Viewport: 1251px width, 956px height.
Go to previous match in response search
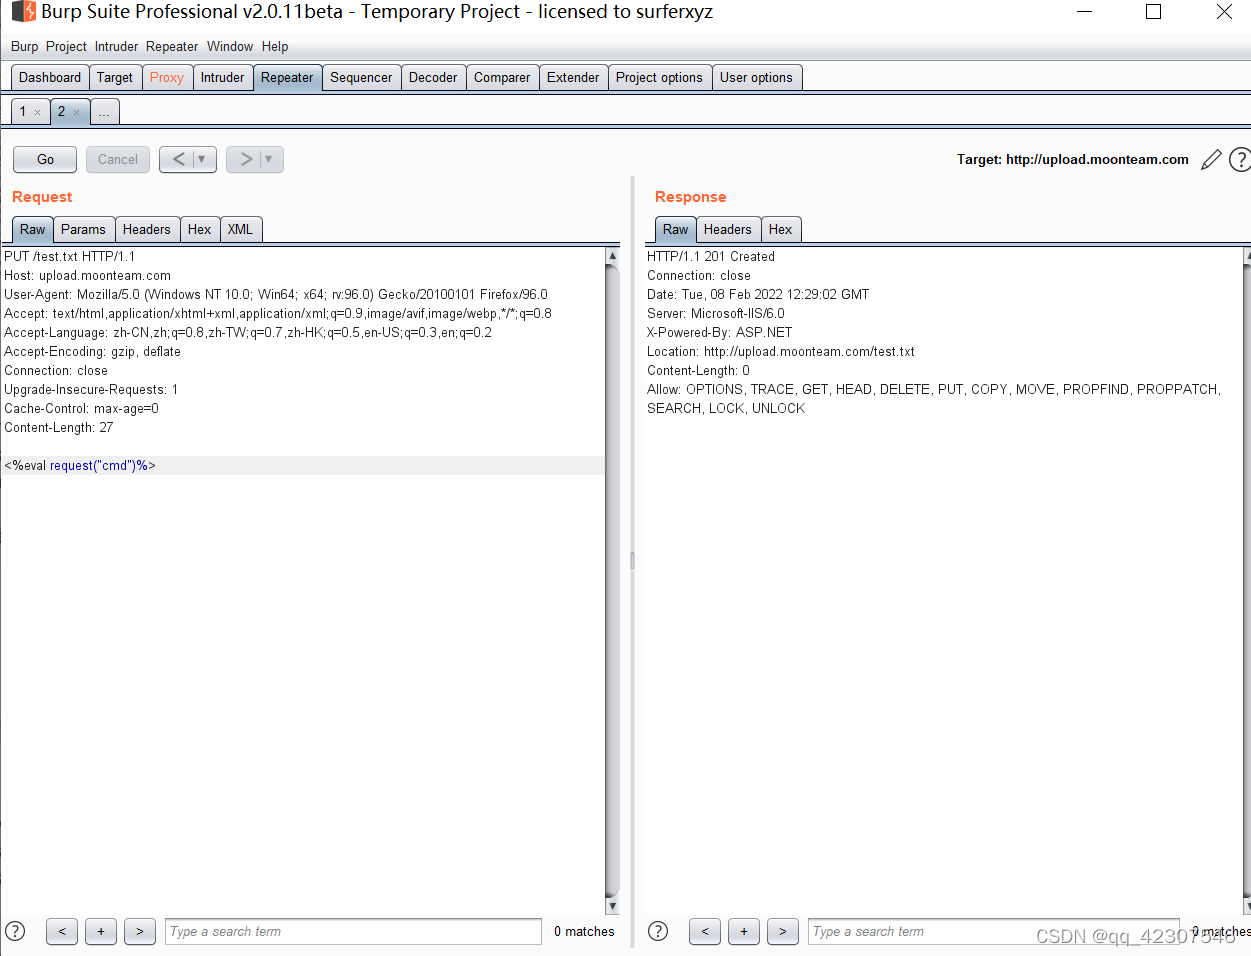pos(705,931)
